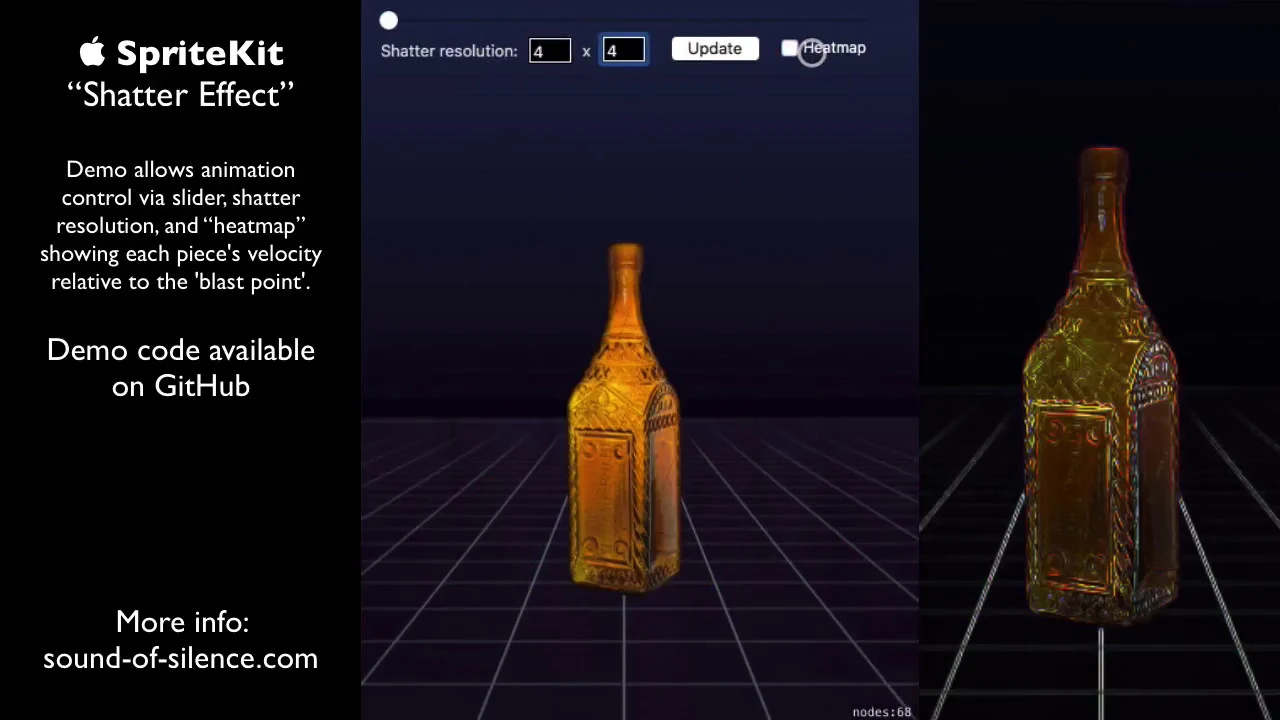Click the 'sound-of-silence.com' text

(x=181, y=658)
